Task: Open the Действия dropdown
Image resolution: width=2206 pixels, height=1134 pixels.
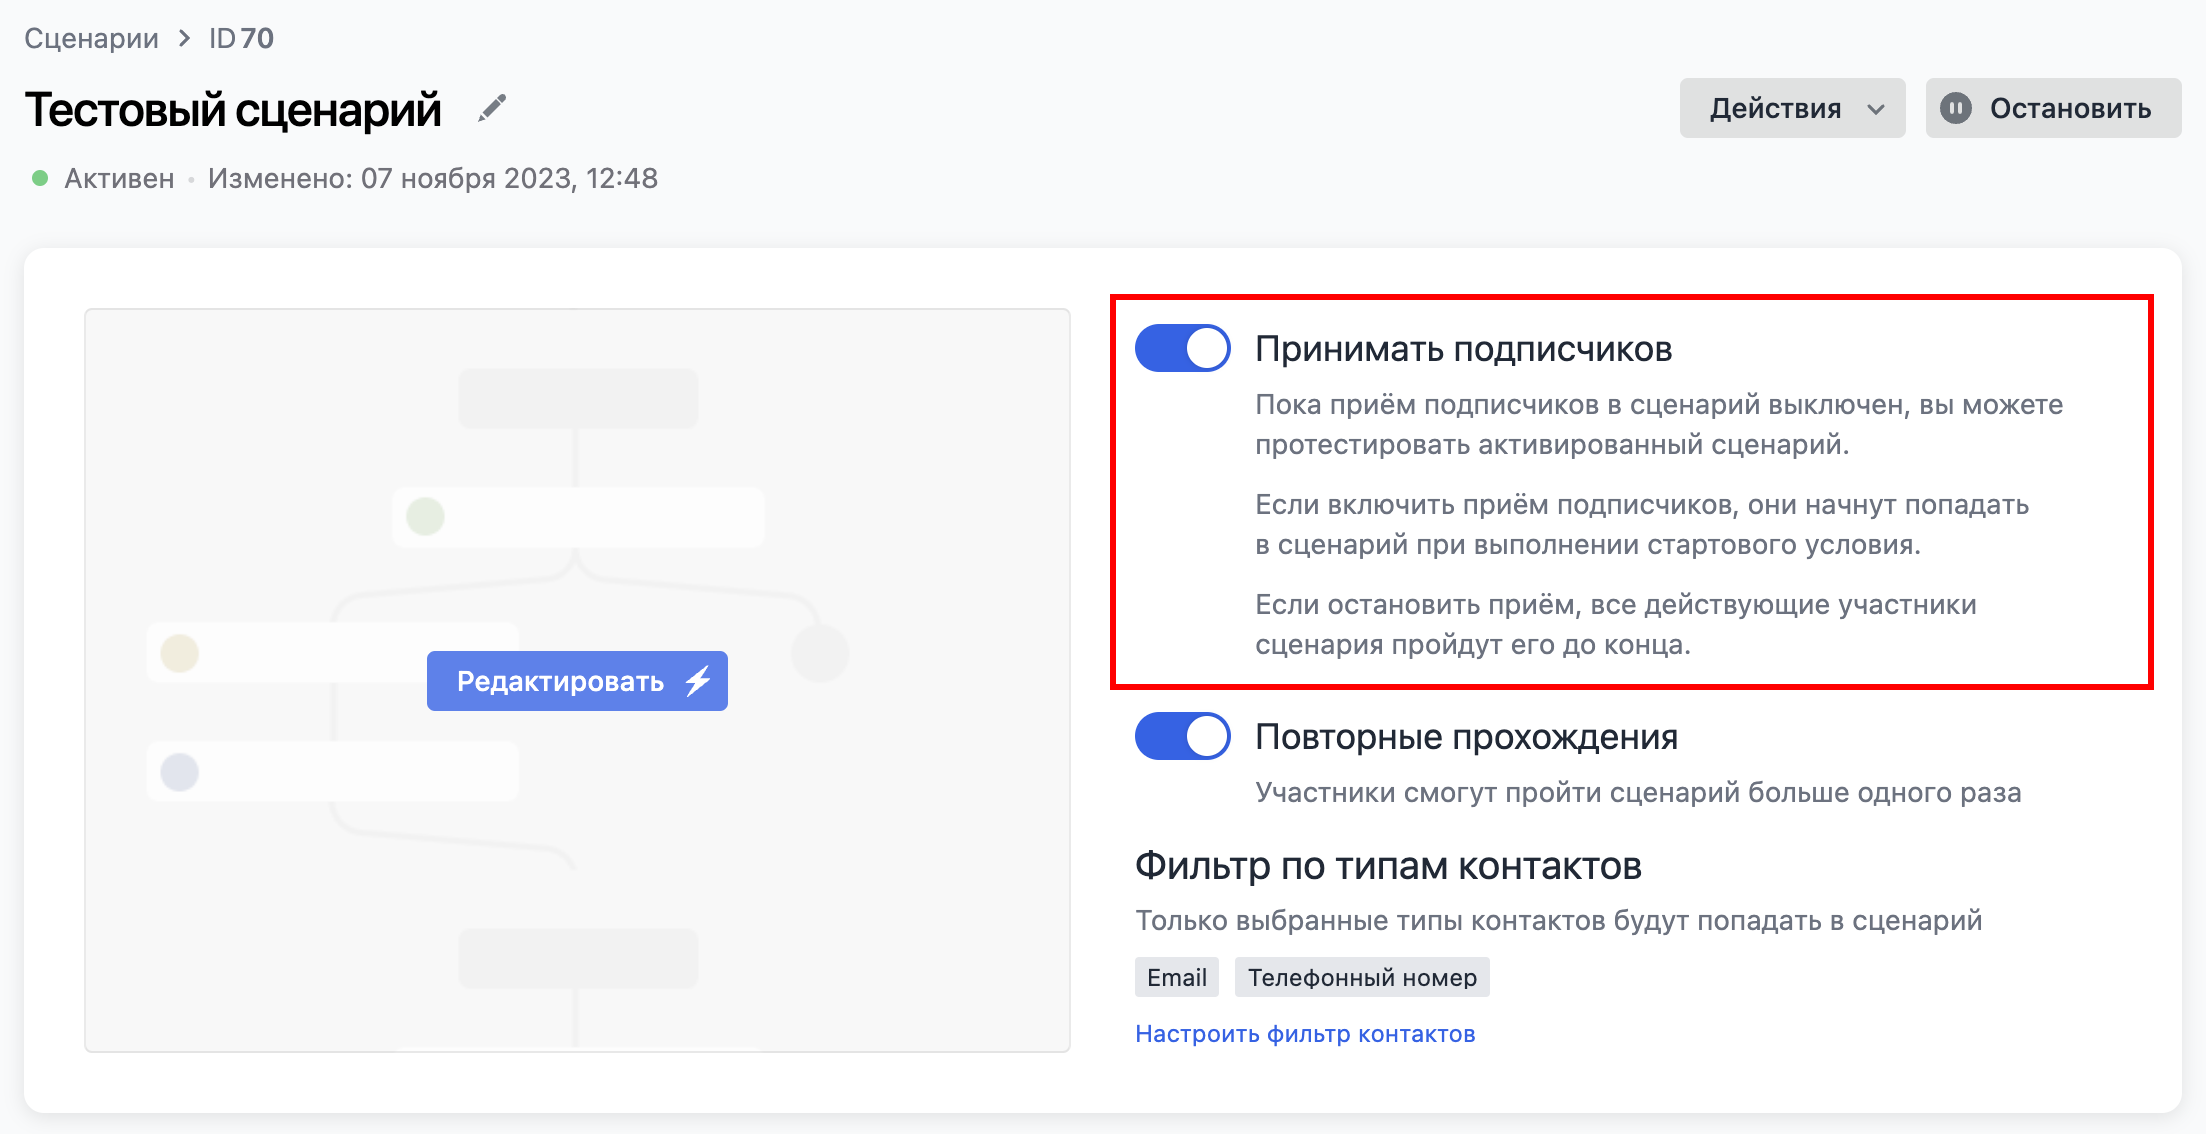Action: [x=1776, y=108]
